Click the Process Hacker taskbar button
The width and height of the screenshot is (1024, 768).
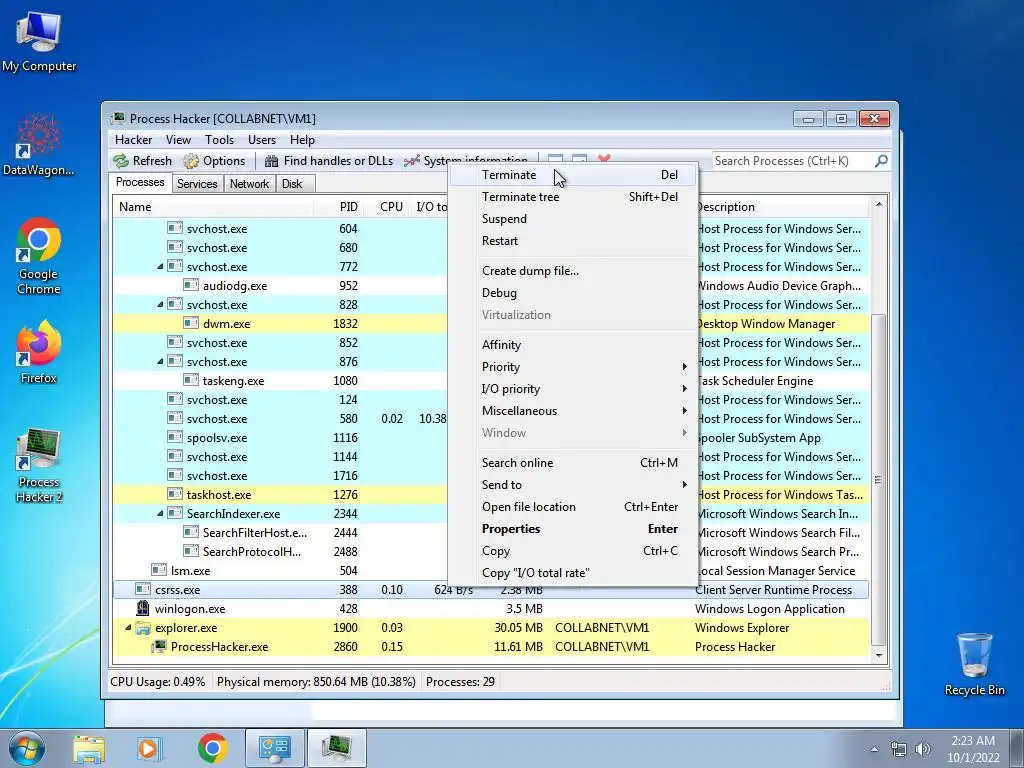pyautogui.click(x=336, y=748)
